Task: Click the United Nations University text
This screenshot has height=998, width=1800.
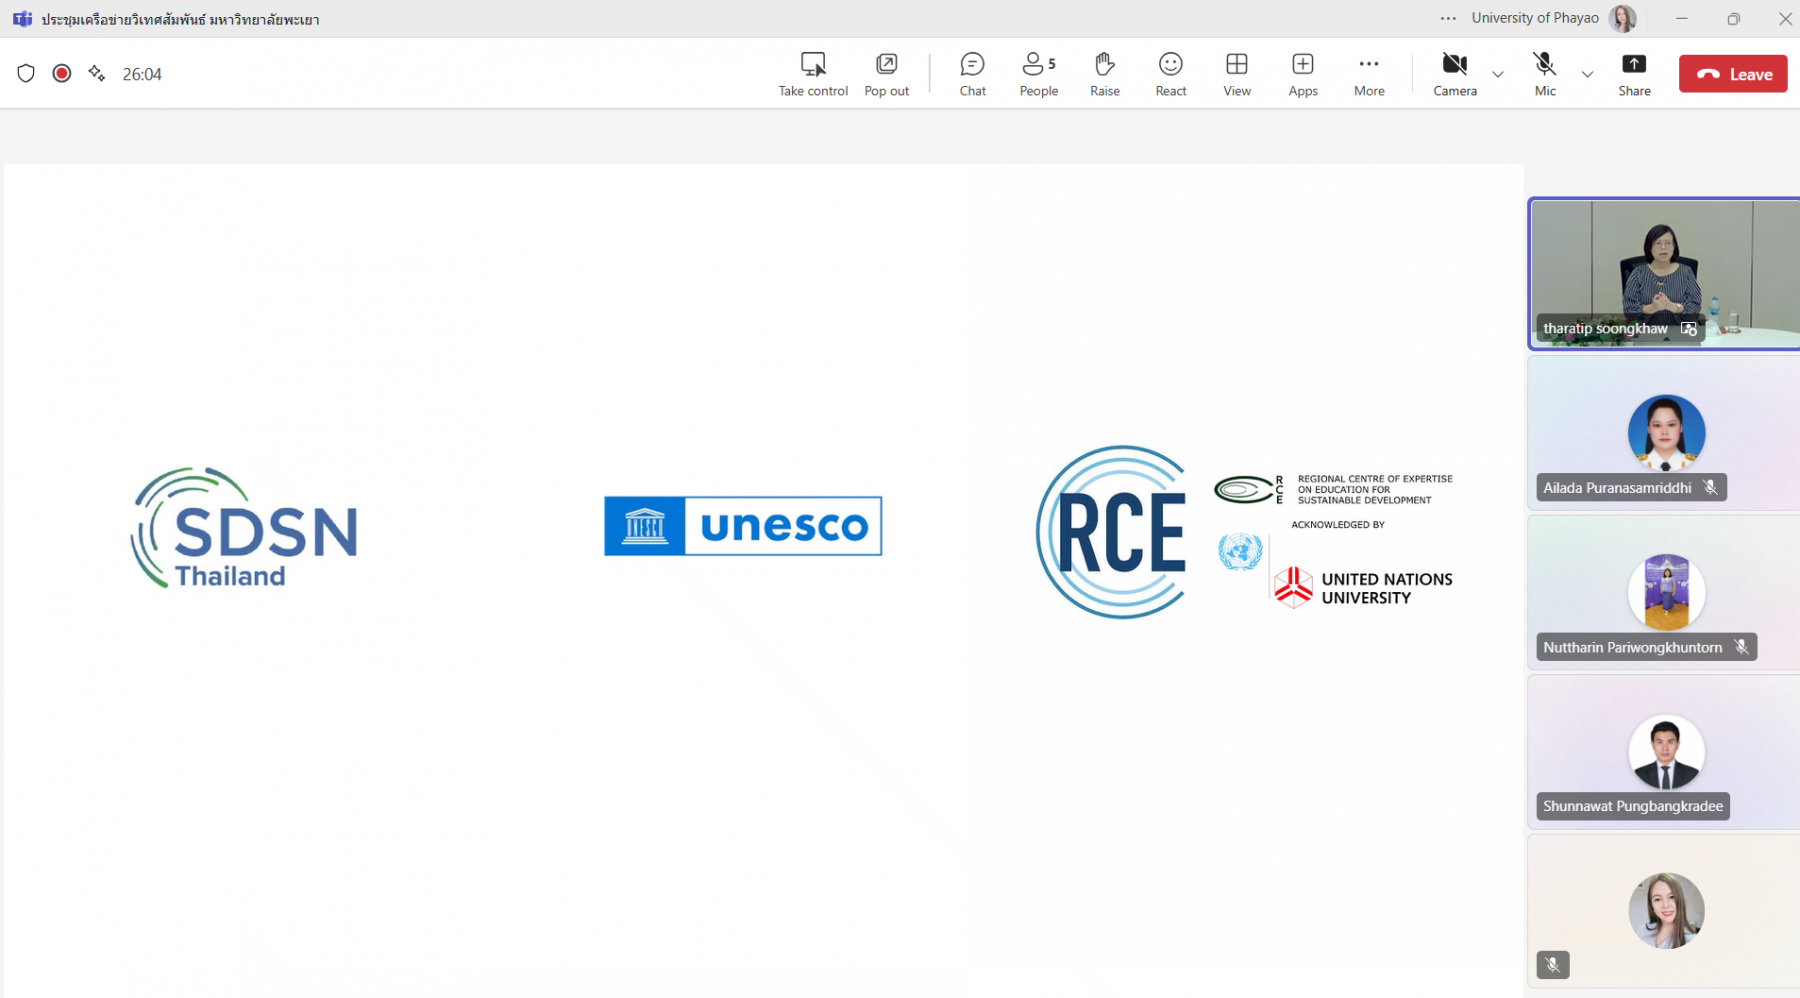Action: coord(1386,588)
